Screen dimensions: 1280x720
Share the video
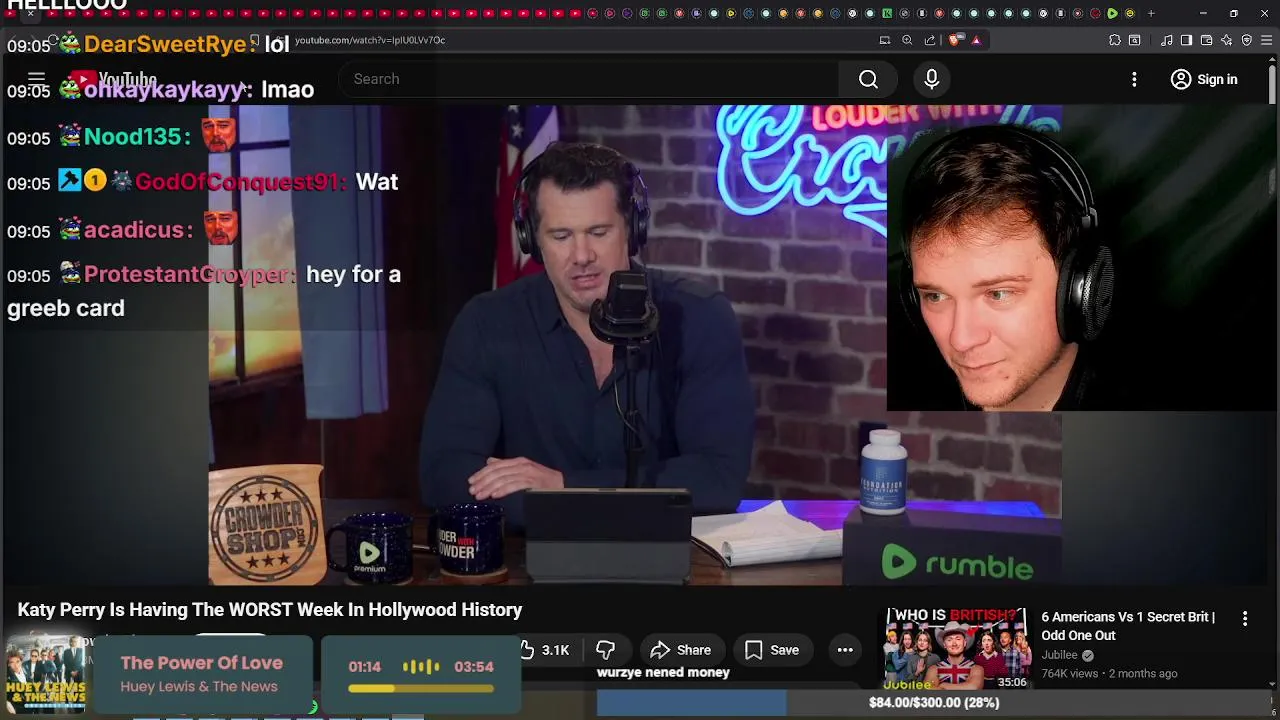tap(681, 650)
